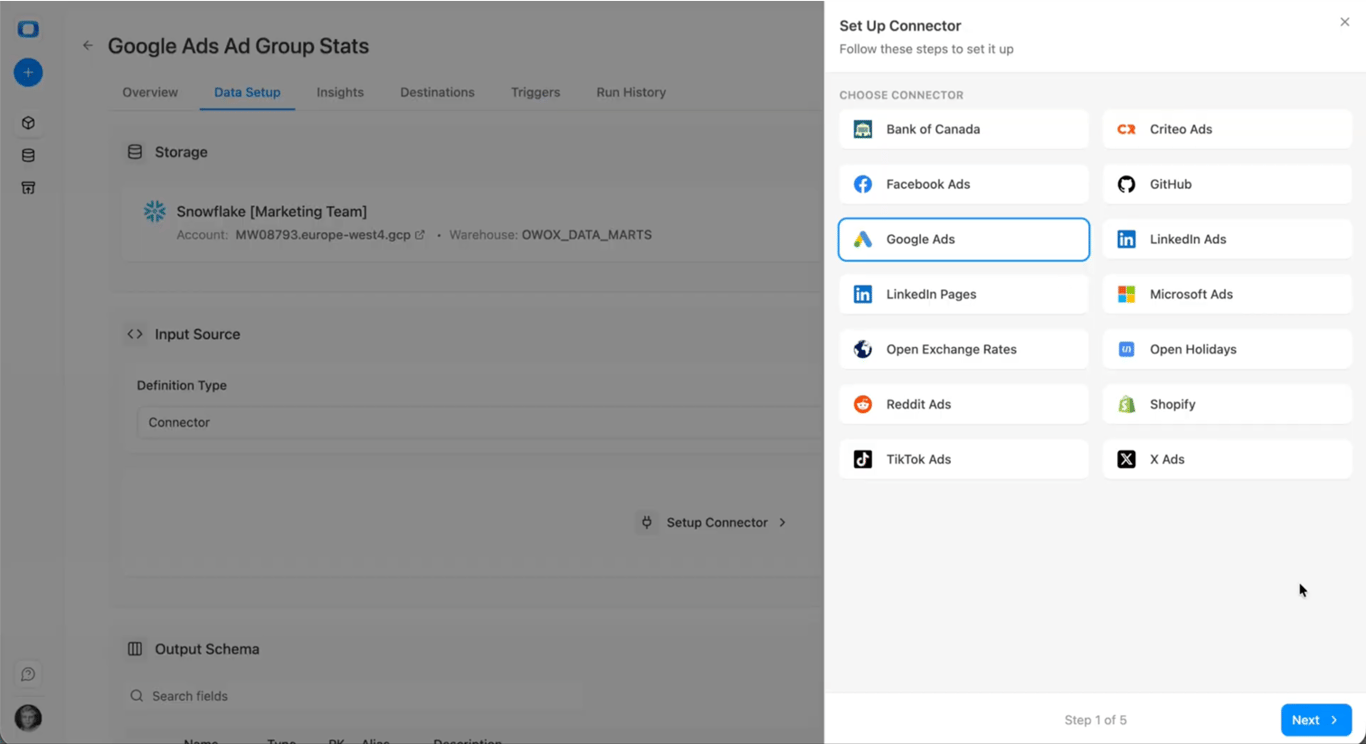
Task: Select the Google Ads connector card
Action: 964,239
